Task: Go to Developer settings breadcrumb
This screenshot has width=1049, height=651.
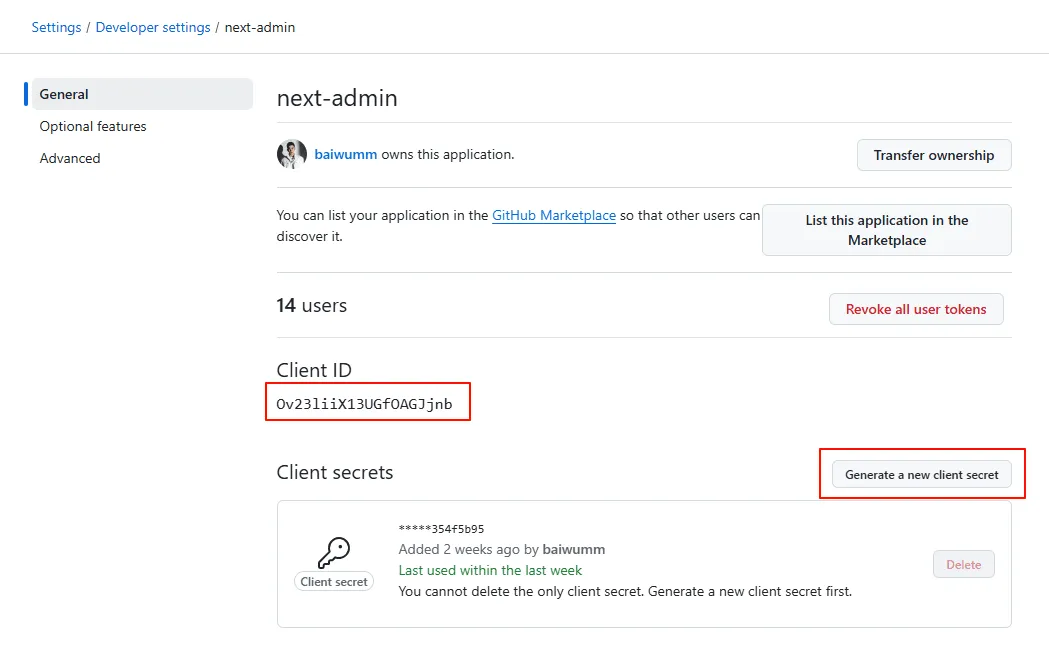Action: pyautogui.click(x=153, y=27)
